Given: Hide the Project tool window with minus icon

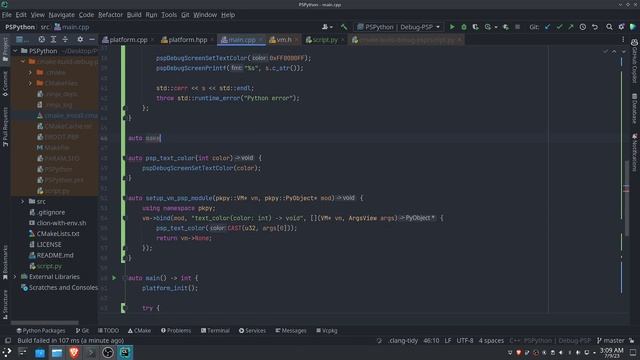Looking at the screenshot, I should point(92,40).
